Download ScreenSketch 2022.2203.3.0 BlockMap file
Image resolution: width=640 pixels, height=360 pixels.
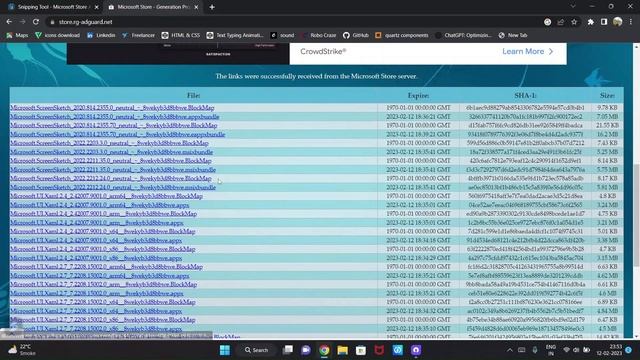coord(109,143)
